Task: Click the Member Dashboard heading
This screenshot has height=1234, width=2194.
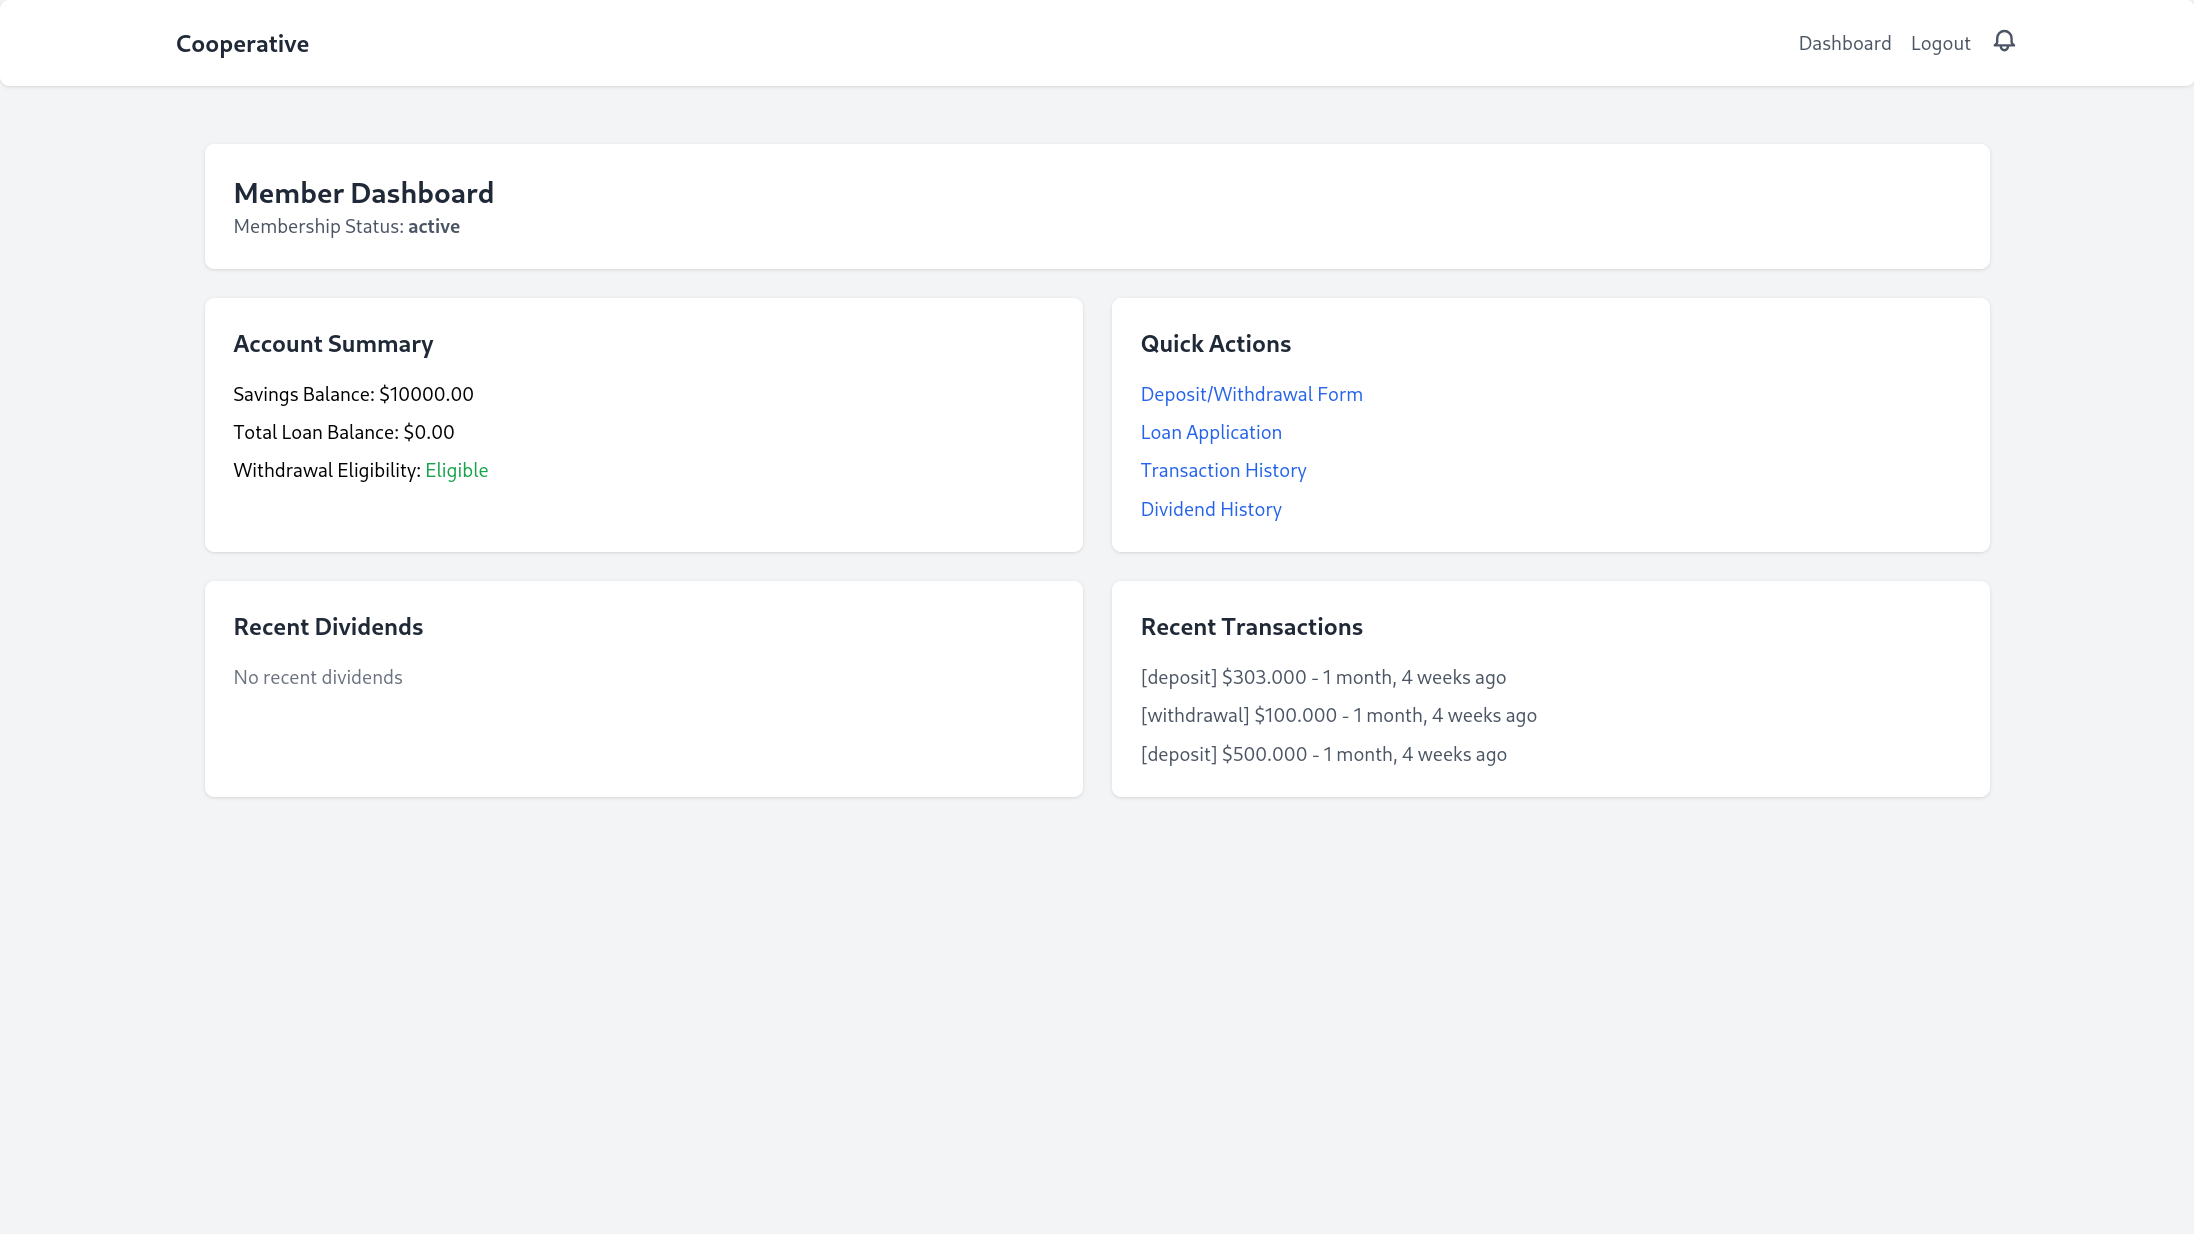Action: click(363, 193)
